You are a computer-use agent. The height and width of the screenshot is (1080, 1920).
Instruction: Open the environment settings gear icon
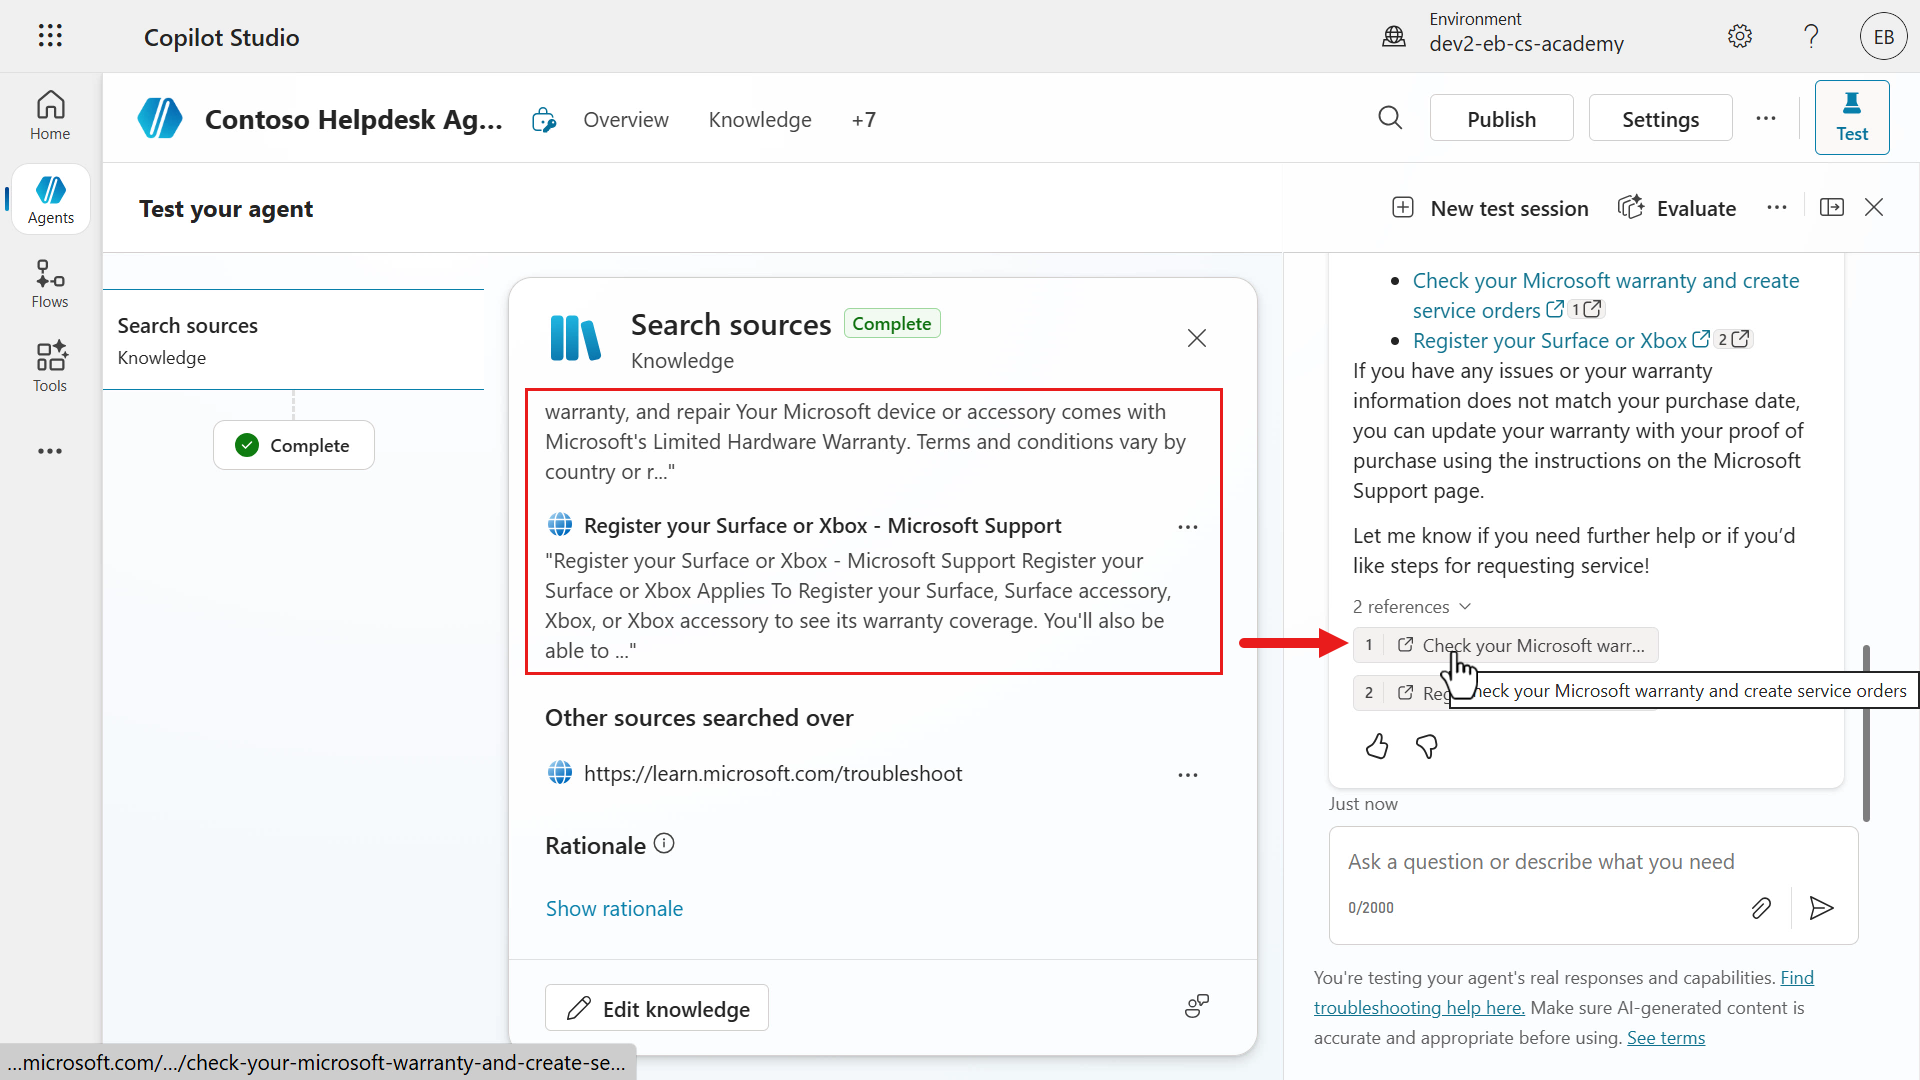click(x=1740, y=36)
